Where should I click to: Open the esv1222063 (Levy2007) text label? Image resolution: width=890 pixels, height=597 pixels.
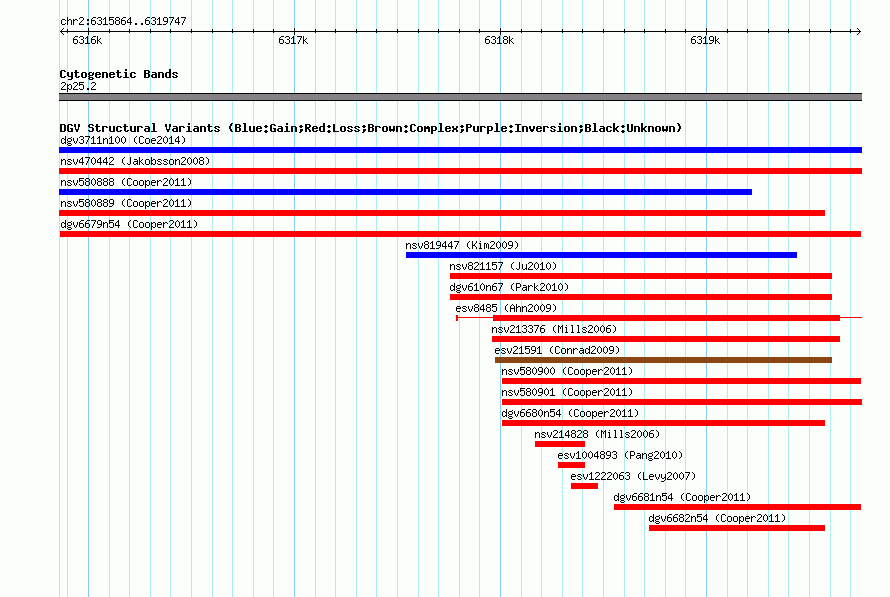point(633,476)
